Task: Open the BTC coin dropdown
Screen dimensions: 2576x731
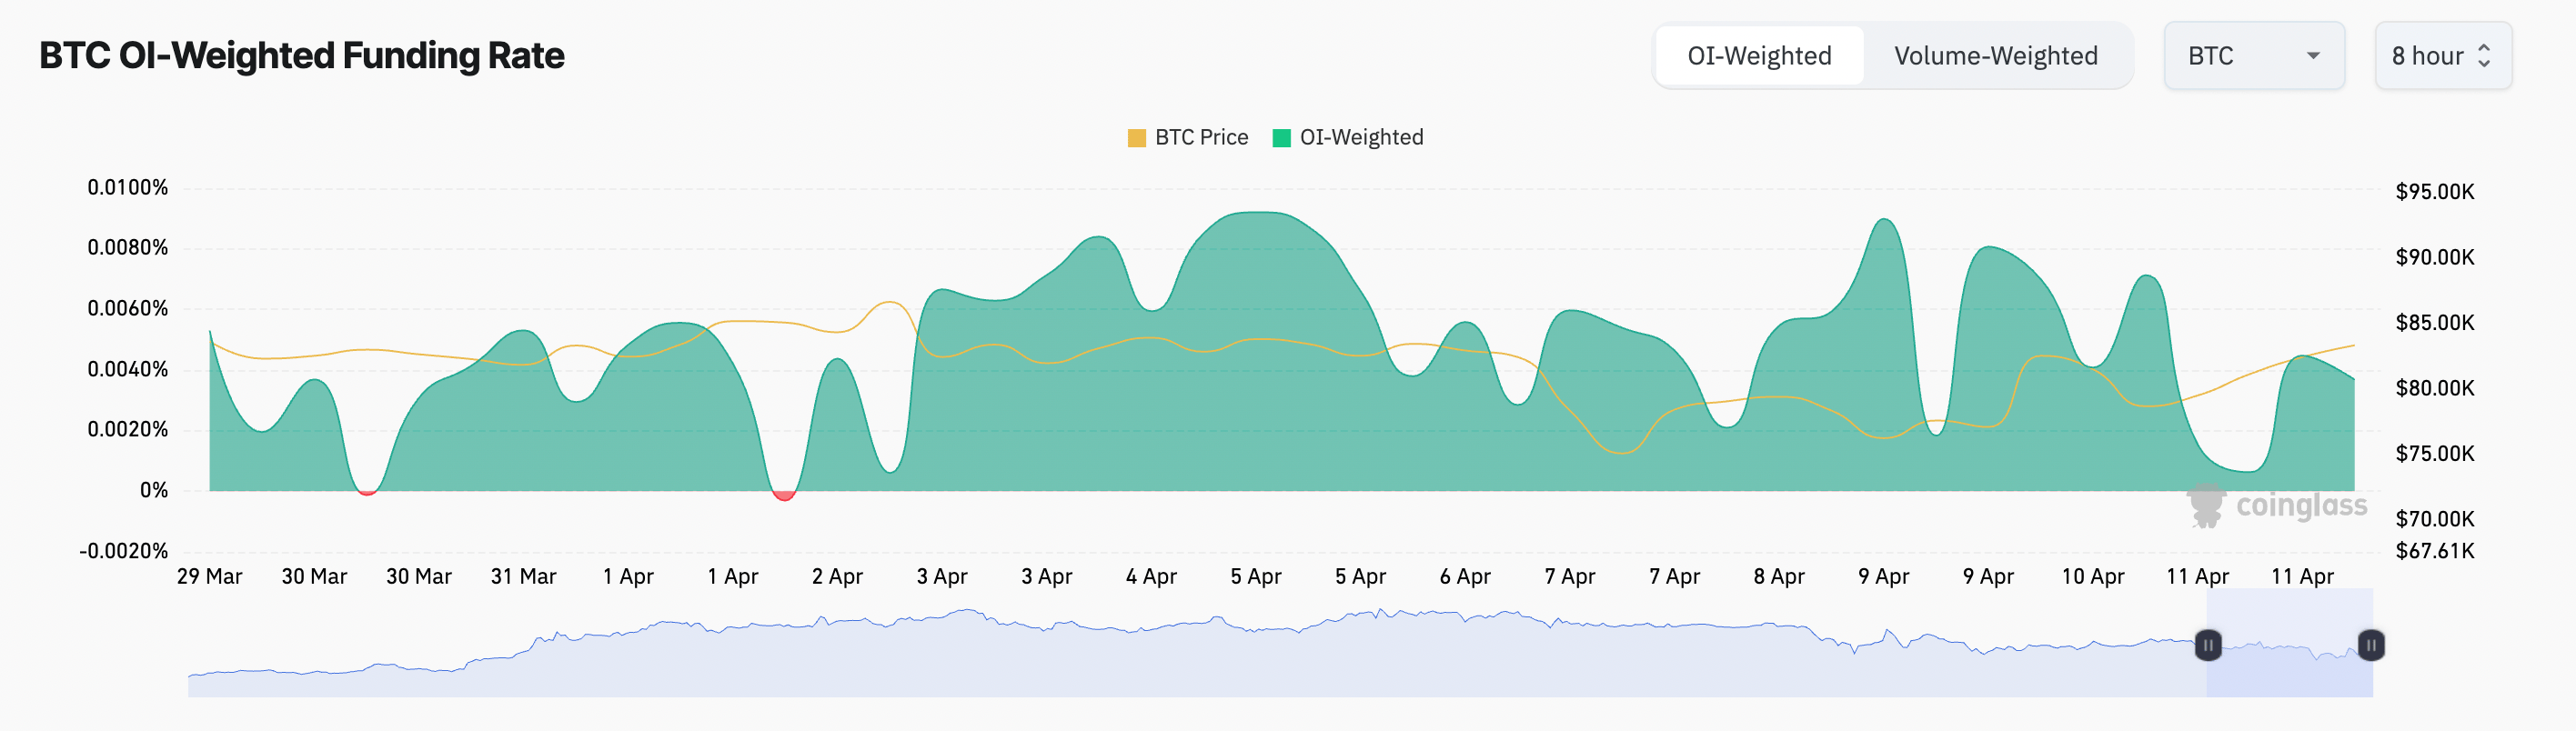Action: [x=2253, y=56]
